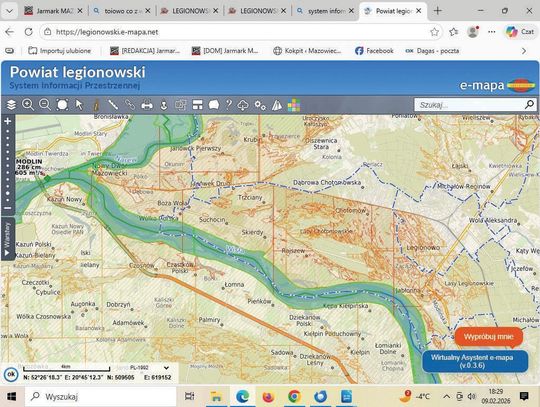Select the arrow pointer tool
Image resolution: width=540 pixels, height=407 pixels.
point(79,105)
